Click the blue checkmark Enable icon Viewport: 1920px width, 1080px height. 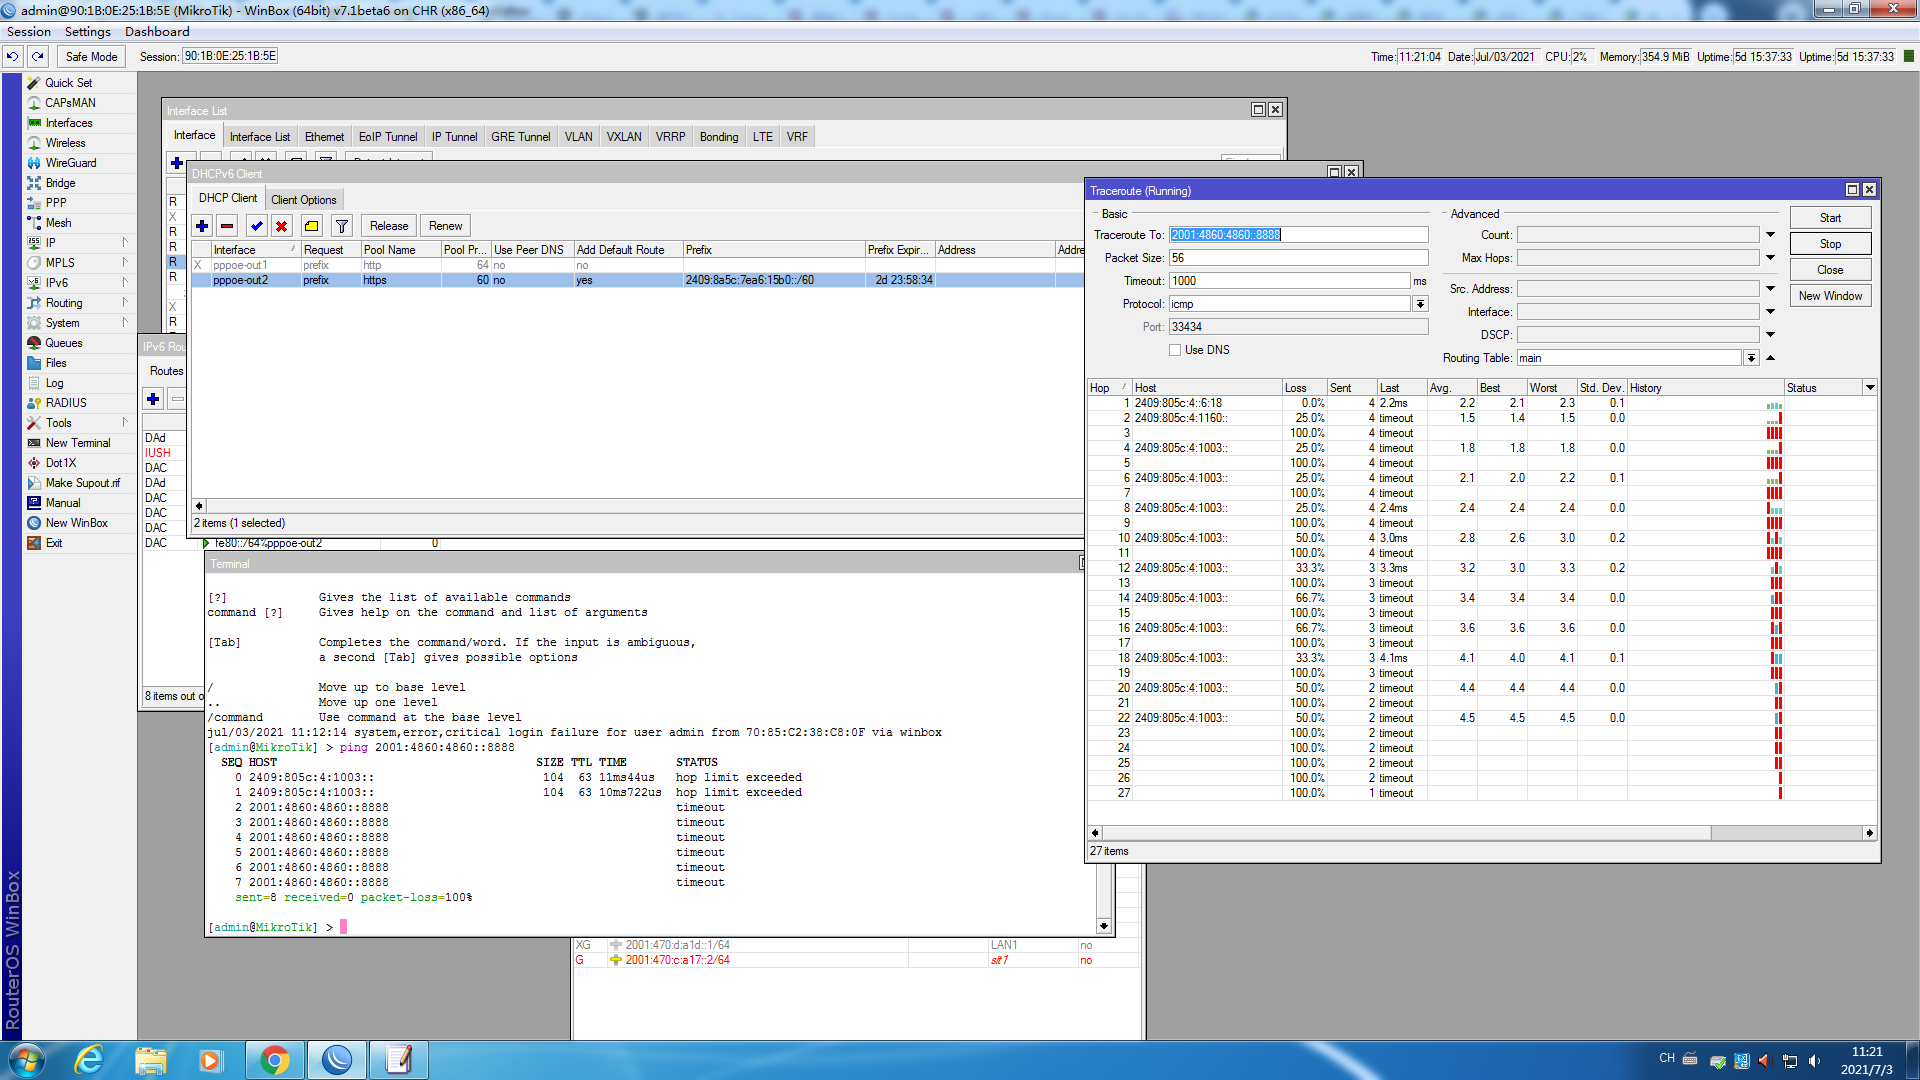[256, 226]
